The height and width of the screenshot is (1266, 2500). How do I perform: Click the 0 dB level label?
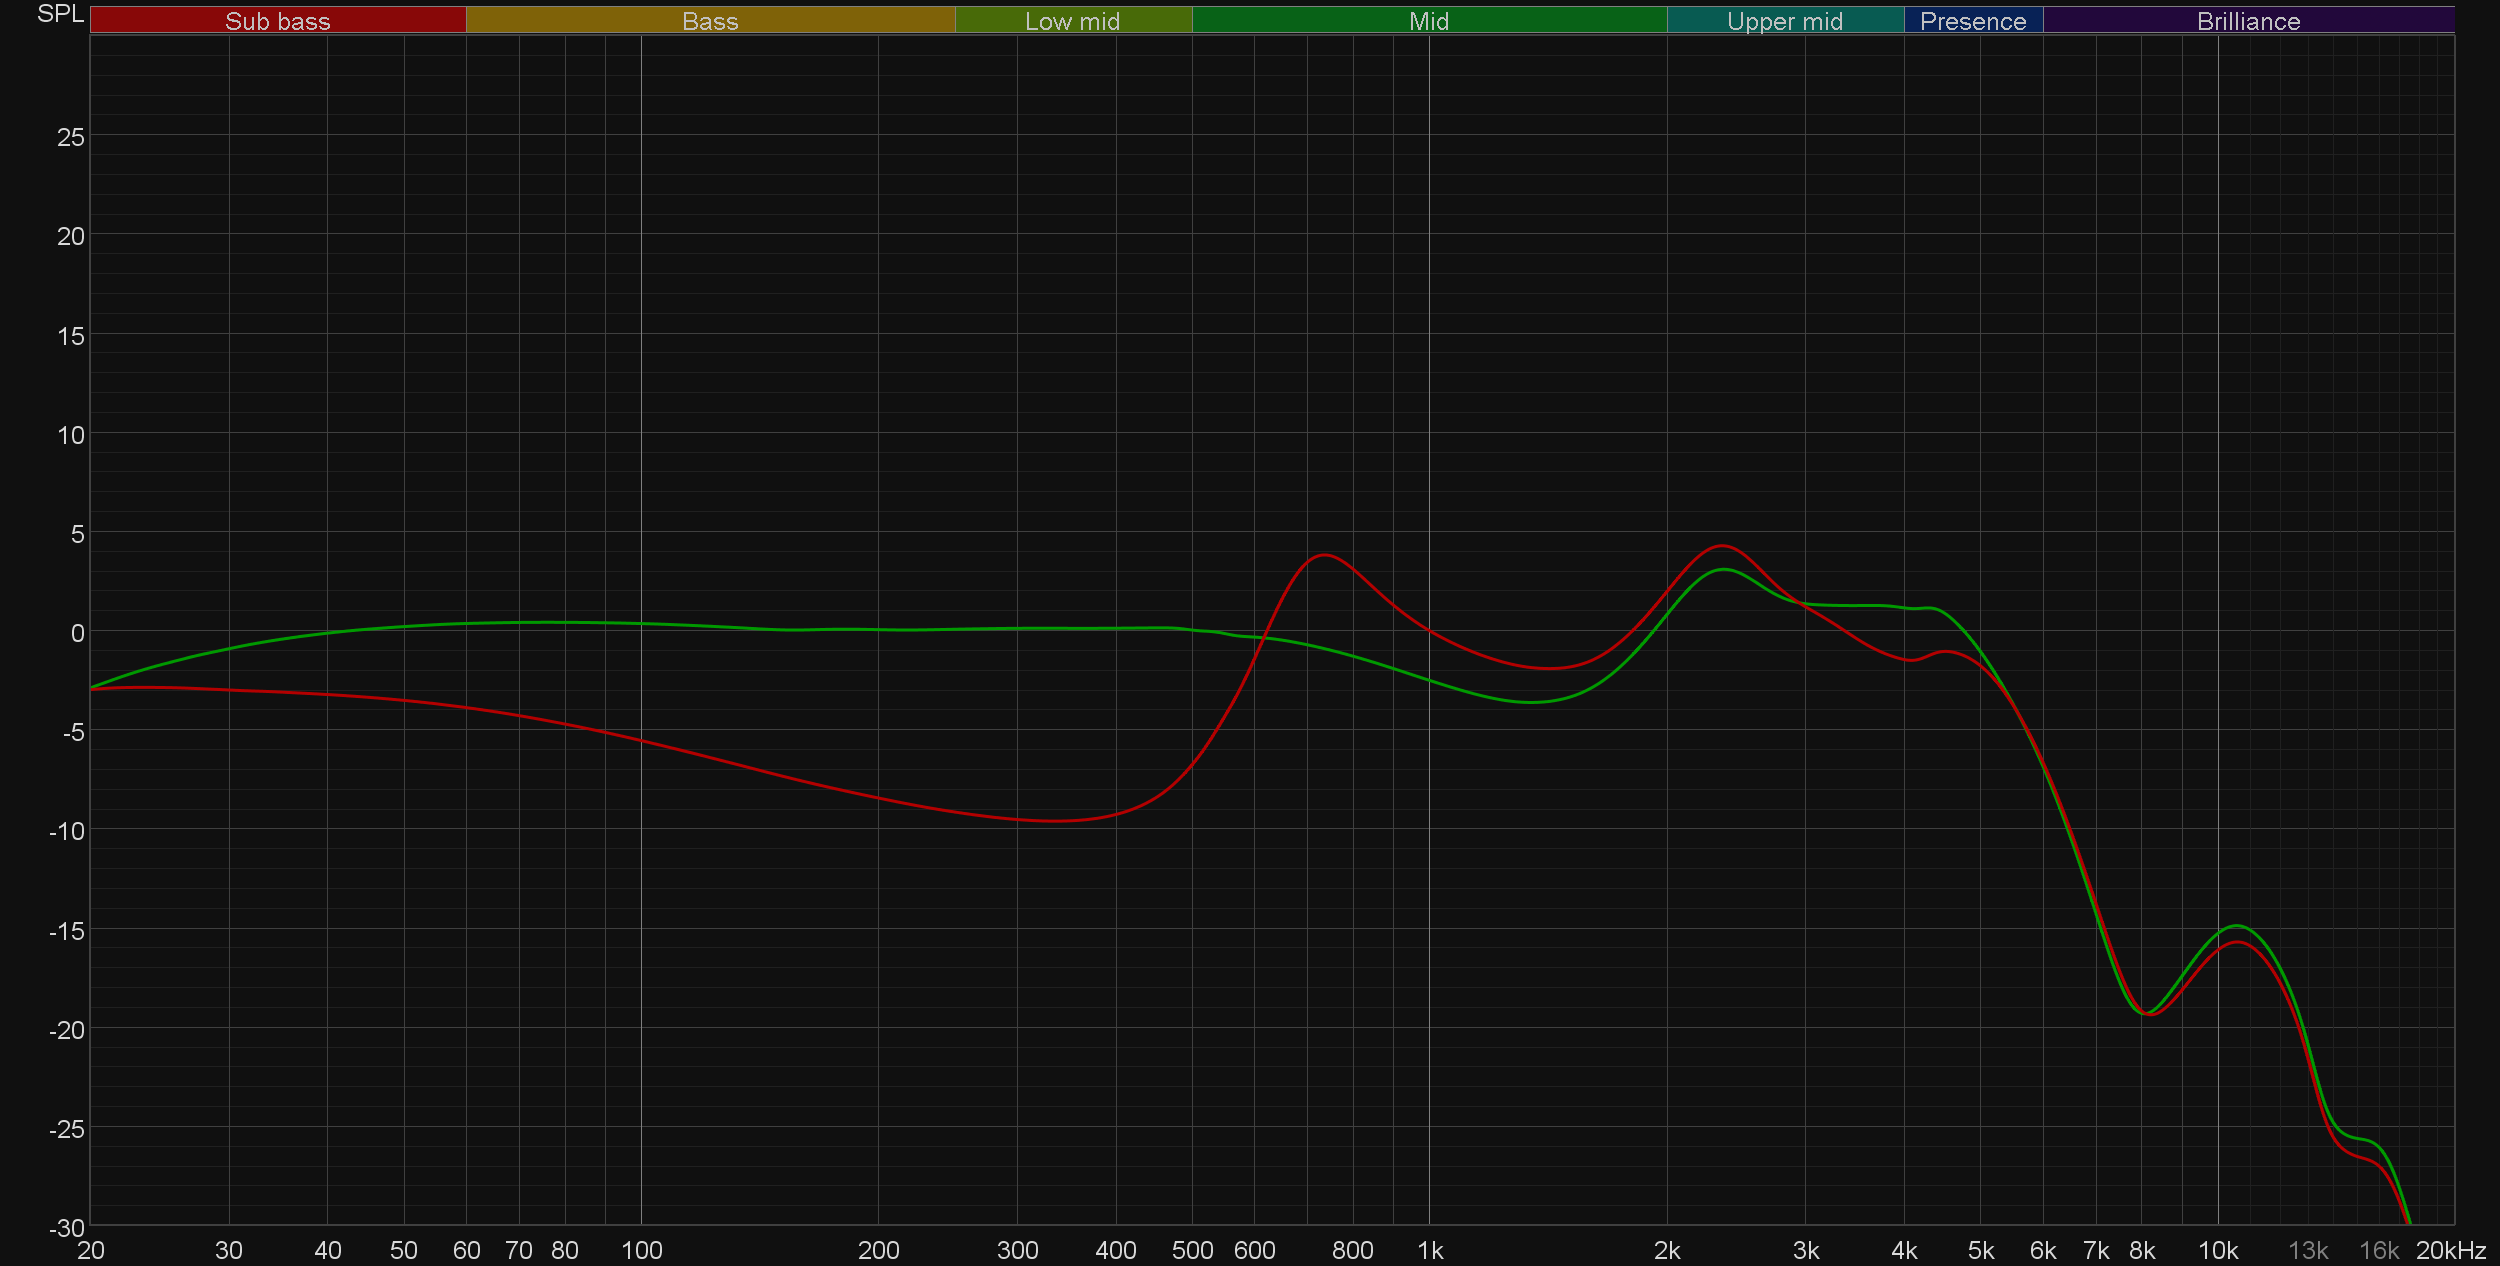pos(77,633)
